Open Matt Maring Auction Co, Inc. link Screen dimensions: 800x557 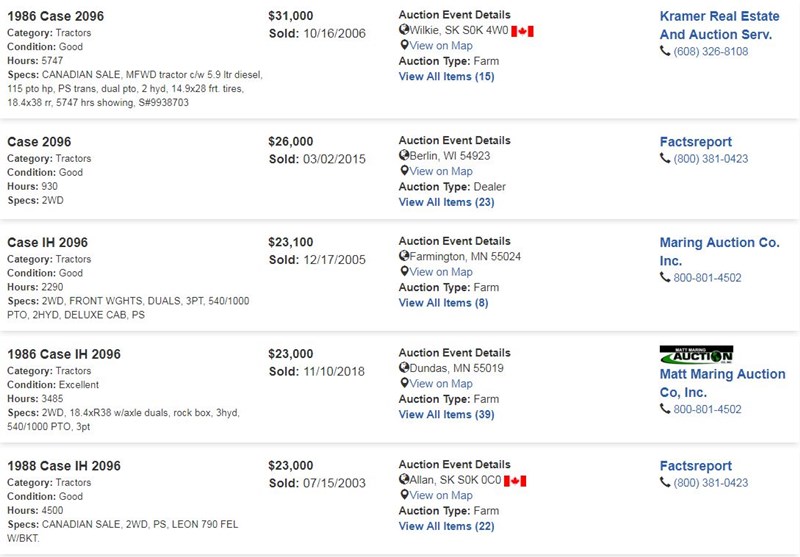722,383
